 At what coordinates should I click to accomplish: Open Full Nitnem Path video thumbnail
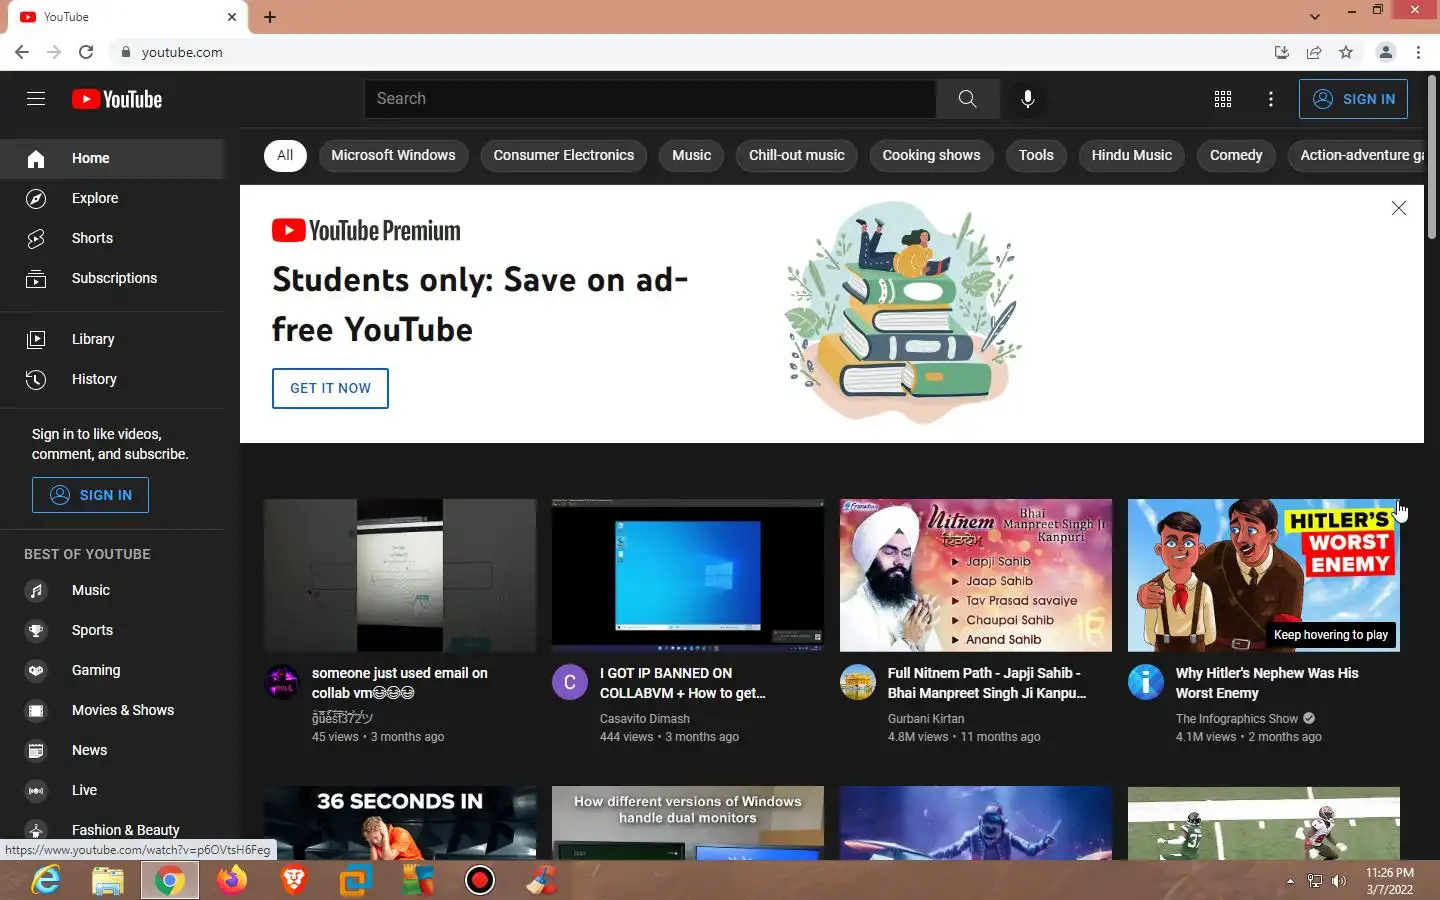click(x=976, y=575)
